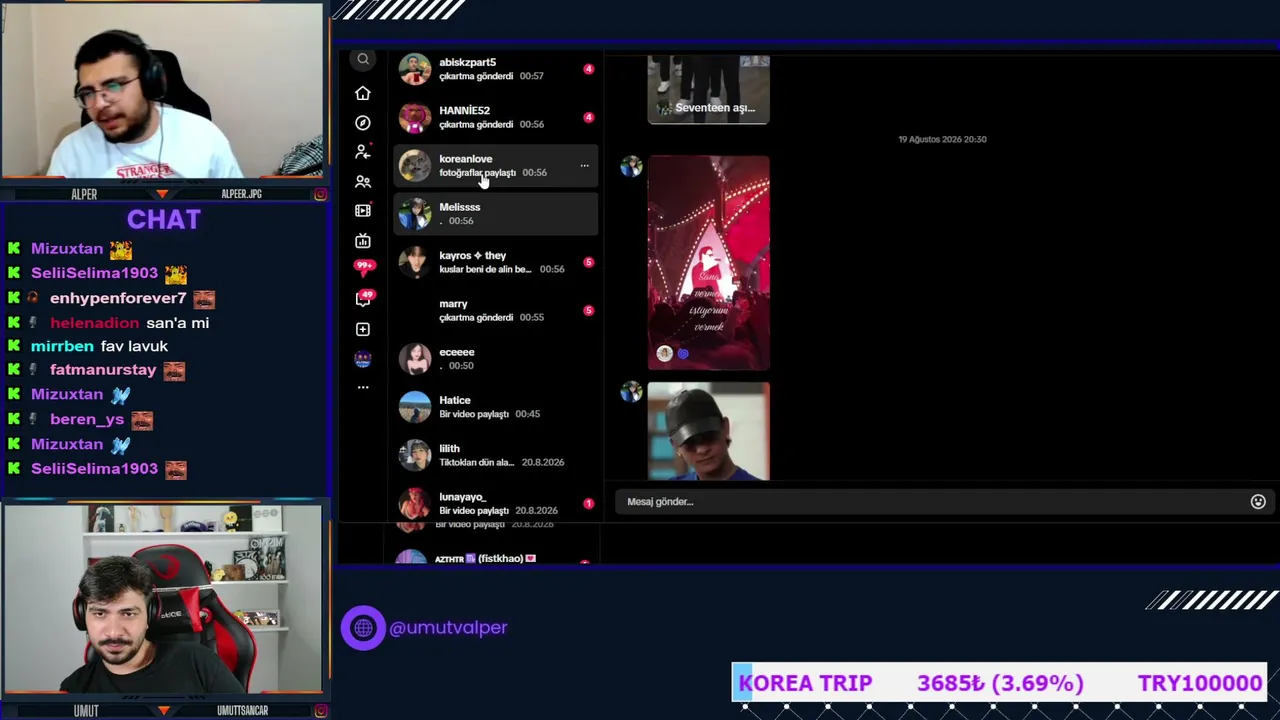This screenshot has width=1280, height=720.
Task: Open the black cap person video thumbnail
Action: 709,431
